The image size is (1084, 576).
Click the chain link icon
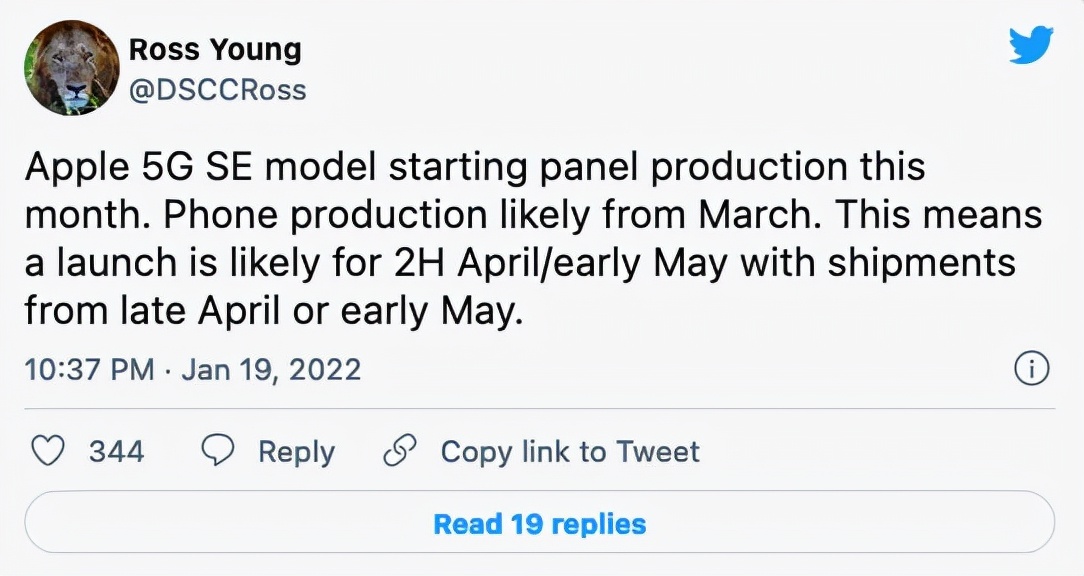tap(400, 451)
